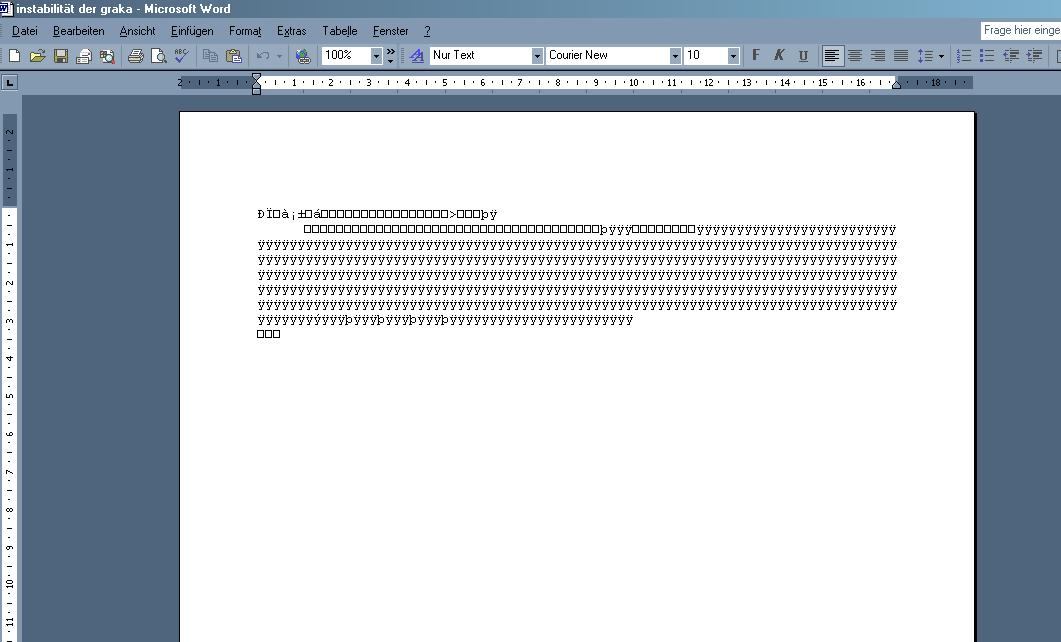Open the Courier New font dropdown

[x=675, y=55]
